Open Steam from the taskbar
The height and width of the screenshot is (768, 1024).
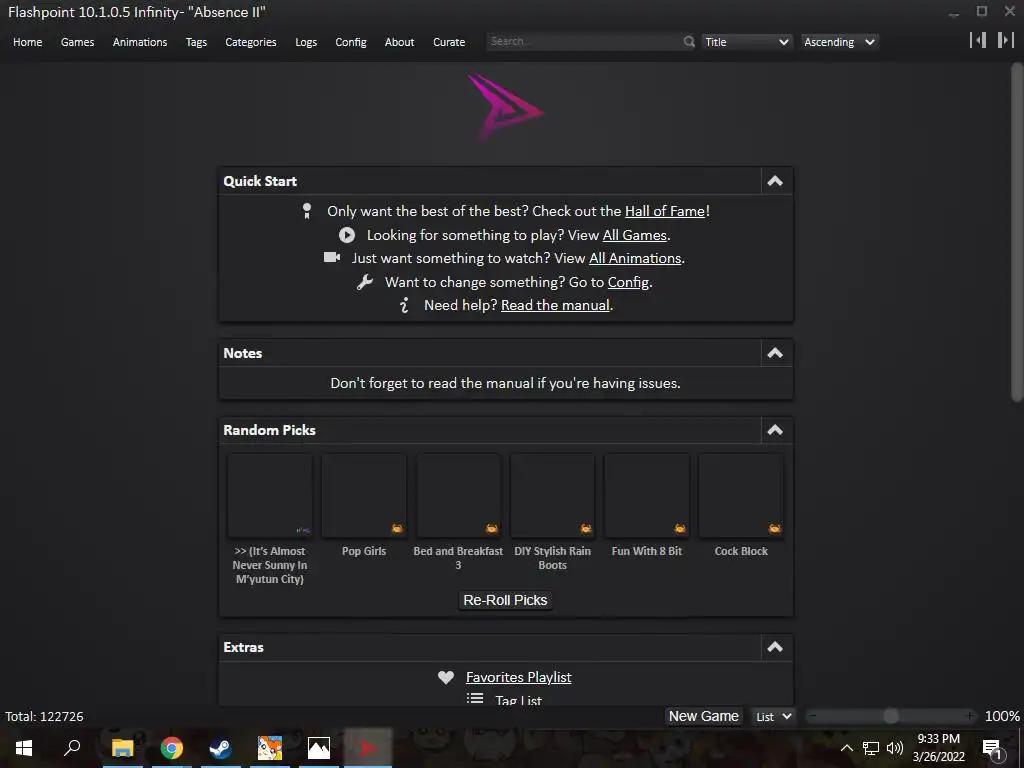point(220,748)
